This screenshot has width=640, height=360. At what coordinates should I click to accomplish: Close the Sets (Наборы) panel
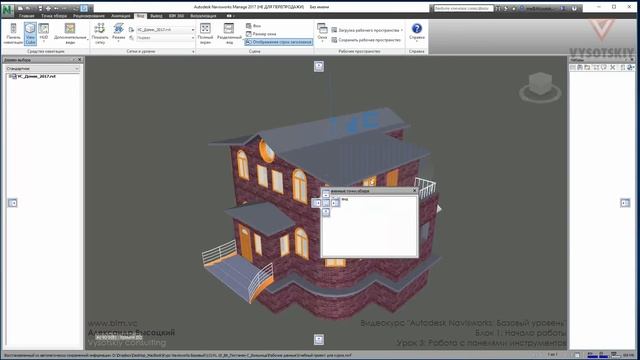(x=632, y=60)
